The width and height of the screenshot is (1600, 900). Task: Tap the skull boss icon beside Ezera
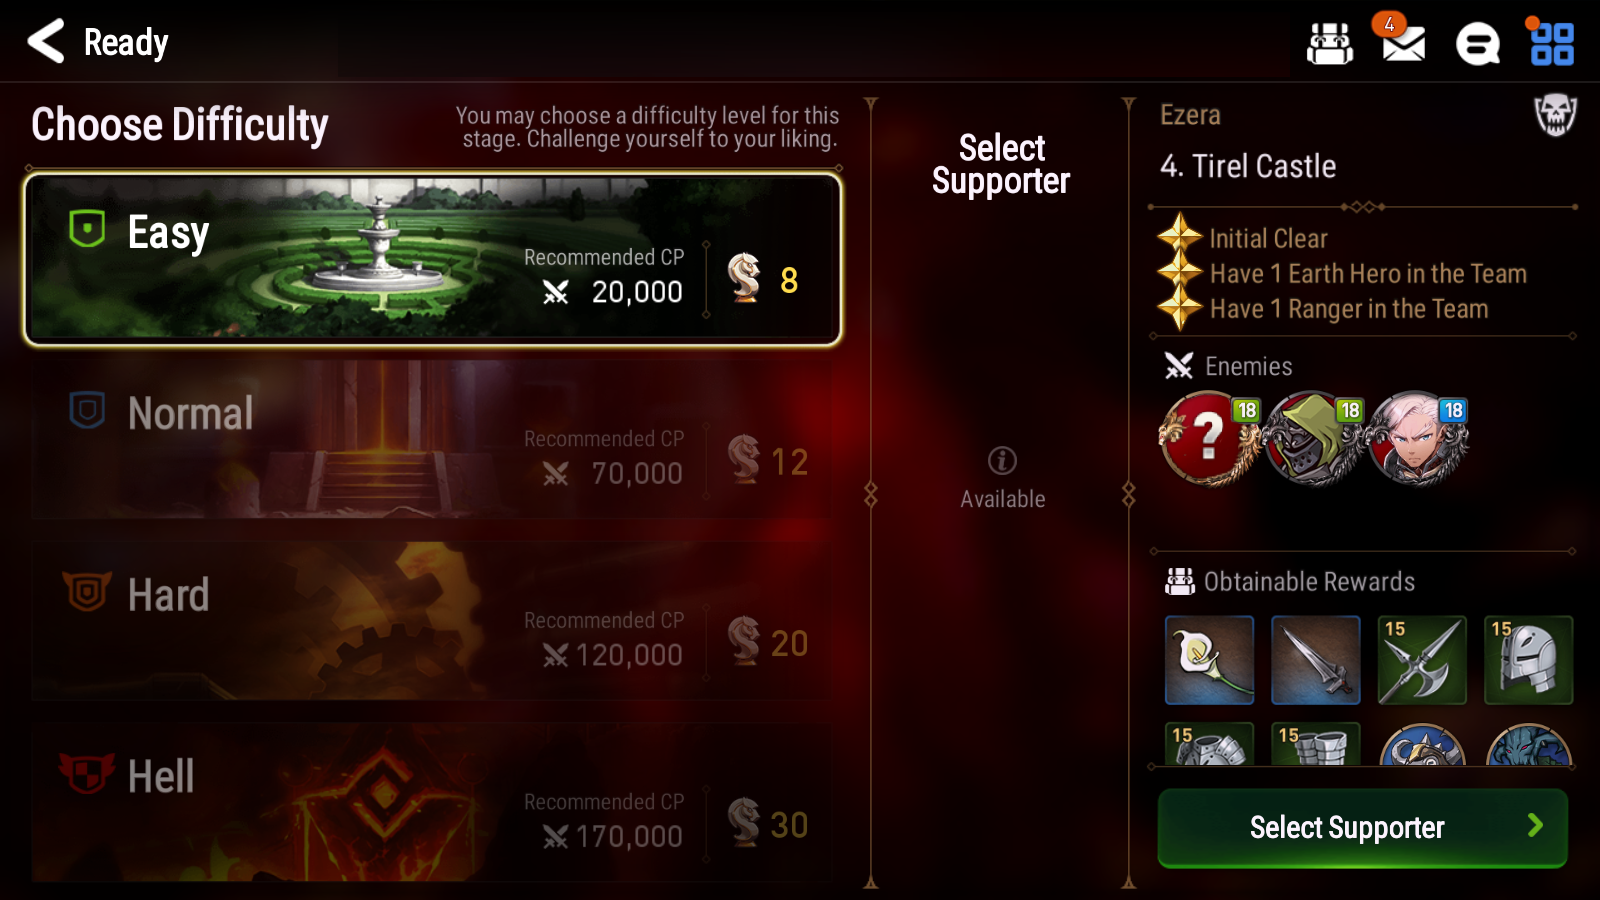(1555, 115)
